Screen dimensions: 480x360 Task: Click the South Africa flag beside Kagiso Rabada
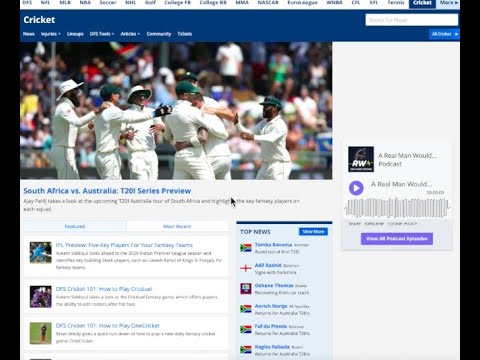246,350
